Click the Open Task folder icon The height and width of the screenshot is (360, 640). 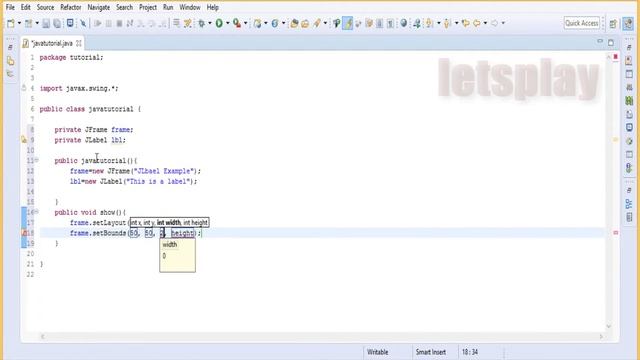[305, 23]
